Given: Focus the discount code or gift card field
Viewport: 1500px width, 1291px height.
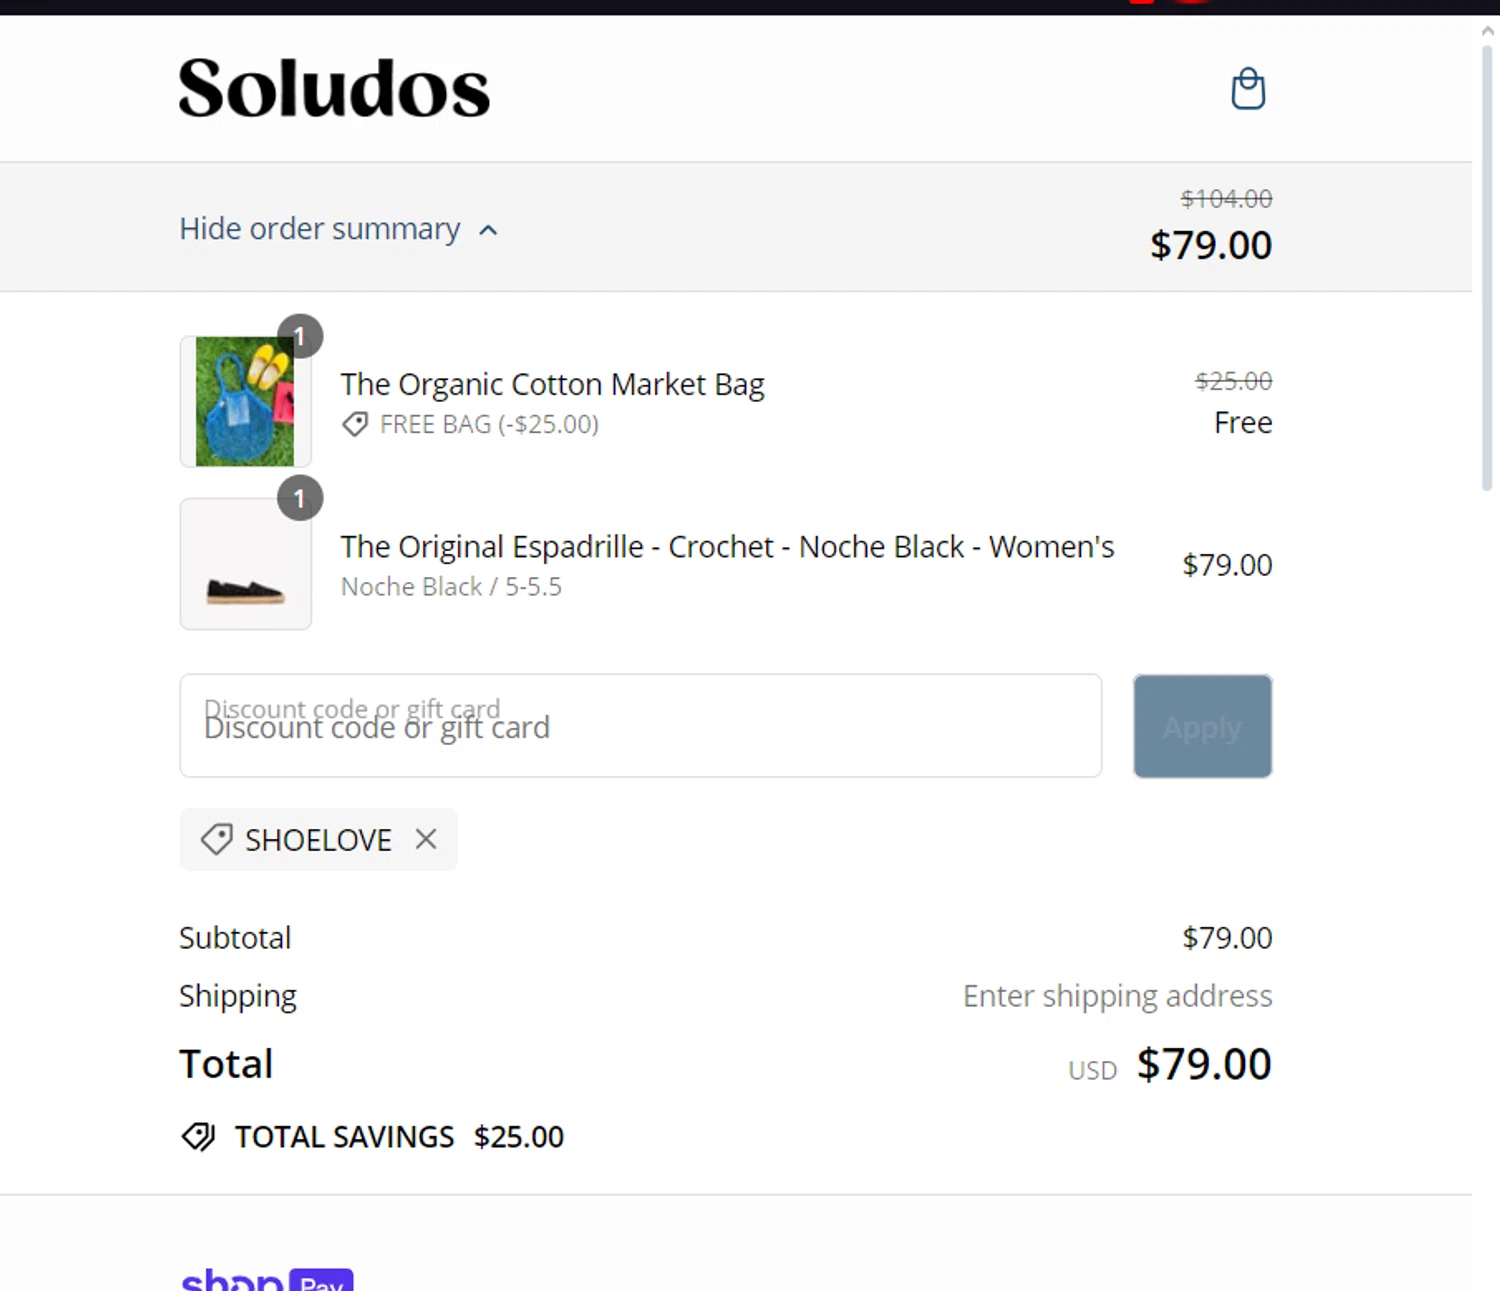Looking at the screenshot, I should pyautogui.click(x=641, y=726).
